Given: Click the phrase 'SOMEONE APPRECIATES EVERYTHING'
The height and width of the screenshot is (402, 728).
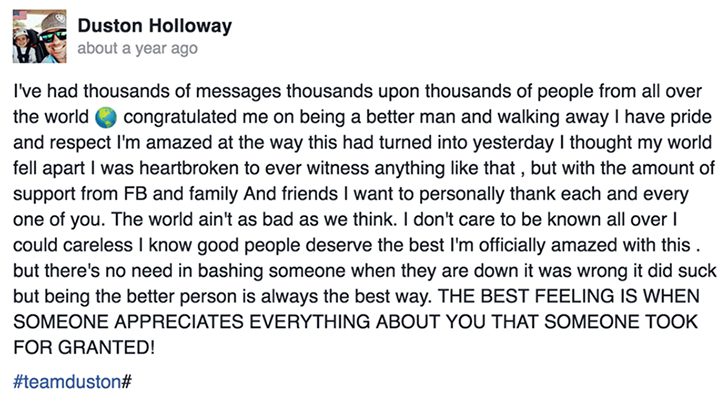Looking at the screenshot, I should pos(191,322).
